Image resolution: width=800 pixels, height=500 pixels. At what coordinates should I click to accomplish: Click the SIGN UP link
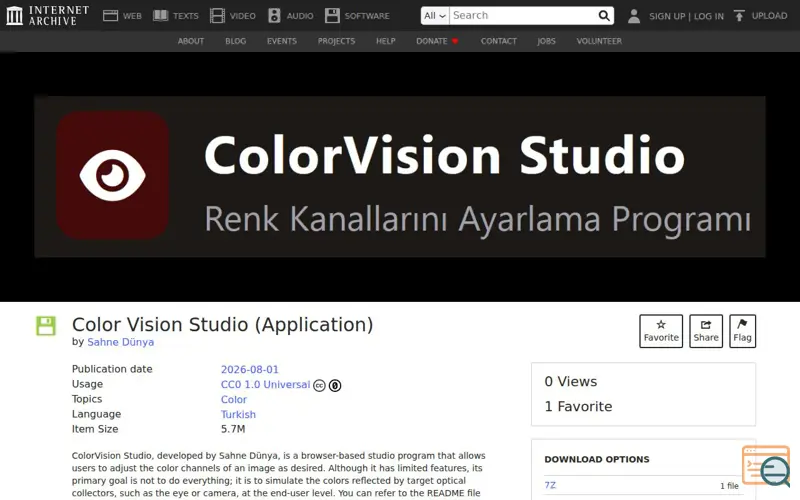pos(667,16)
